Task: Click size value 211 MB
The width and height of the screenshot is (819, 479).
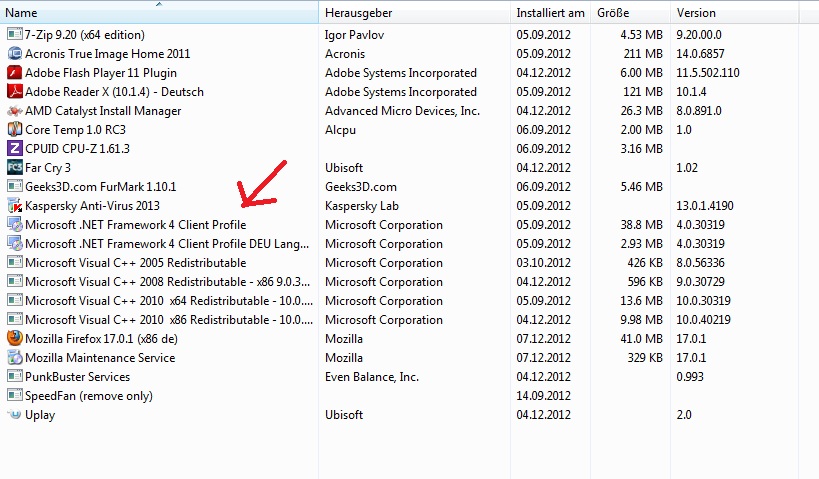Action: (643, 54)
